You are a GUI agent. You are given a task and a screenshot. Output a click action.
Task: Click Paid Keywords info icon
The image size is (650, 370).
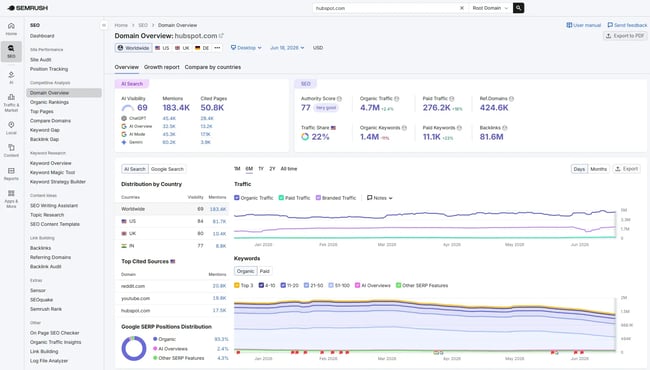pos(459,128)
